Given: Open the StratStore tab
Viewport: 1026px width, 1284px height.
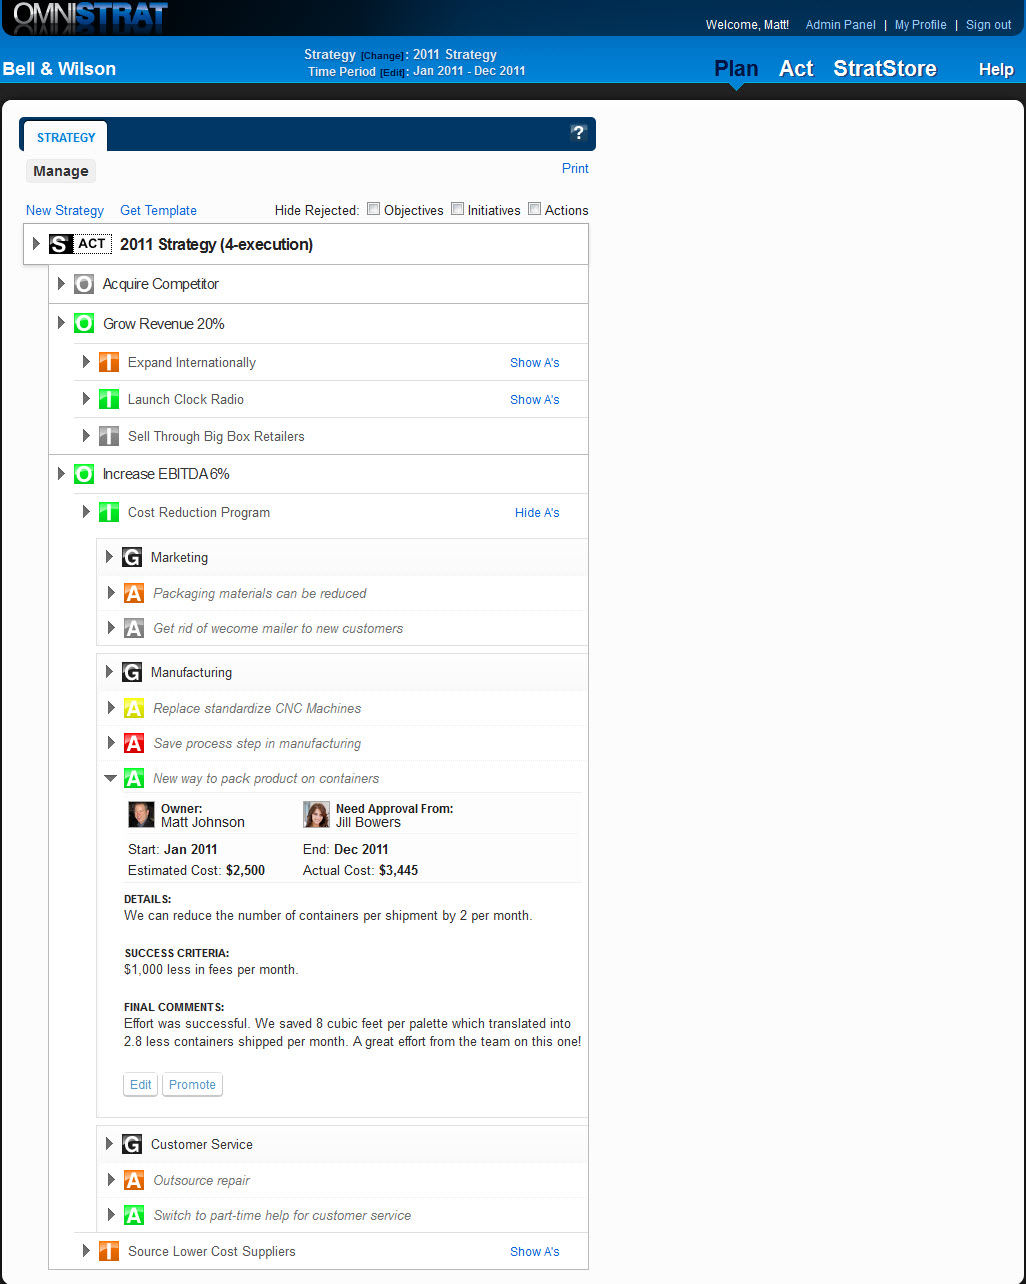Looking at the screenshot, I should 885,68.
